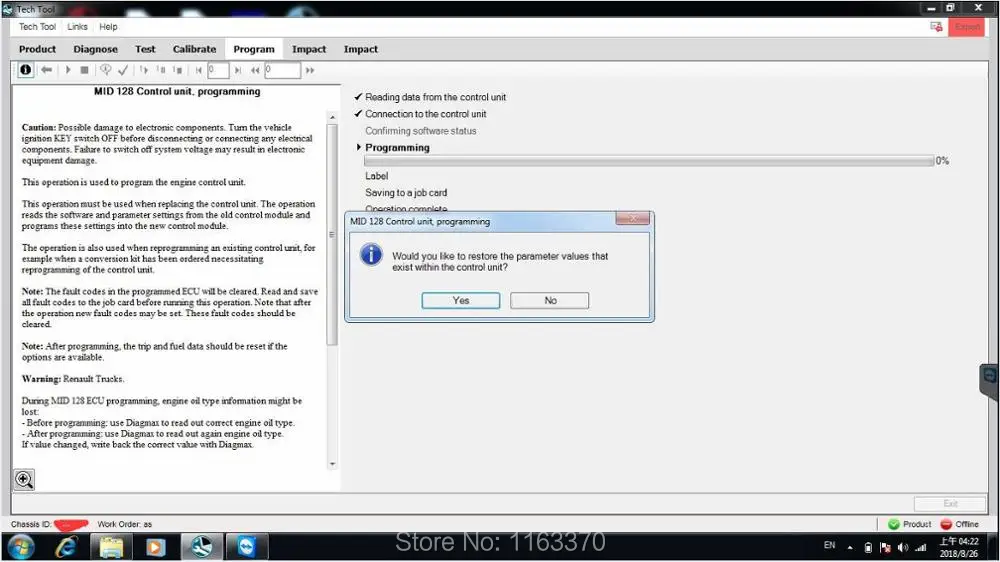Click the instructions panel scrollbar
The image size is (1000, 562).
(x=332, y=234)
